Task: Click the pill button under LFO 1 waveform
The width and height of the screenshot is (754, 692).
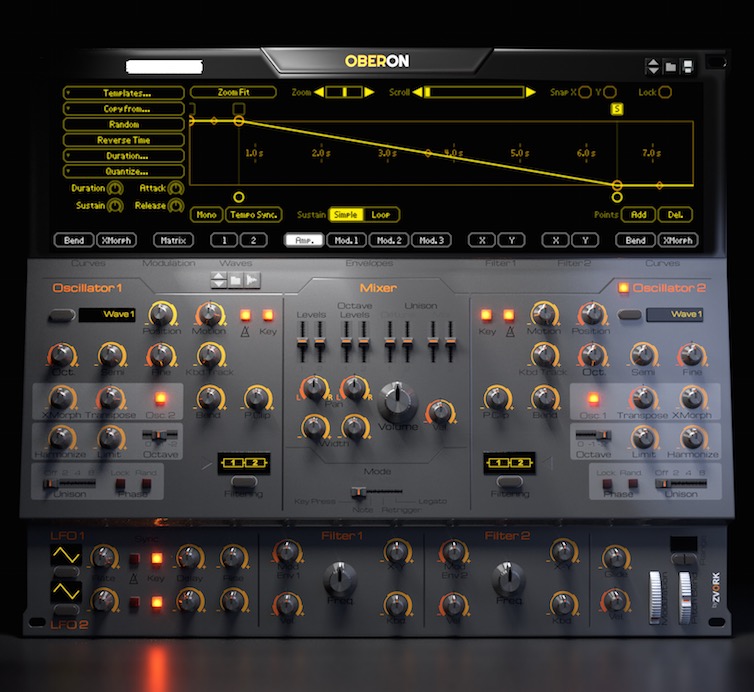Action: pyautogui.click(x=66, y=572)
